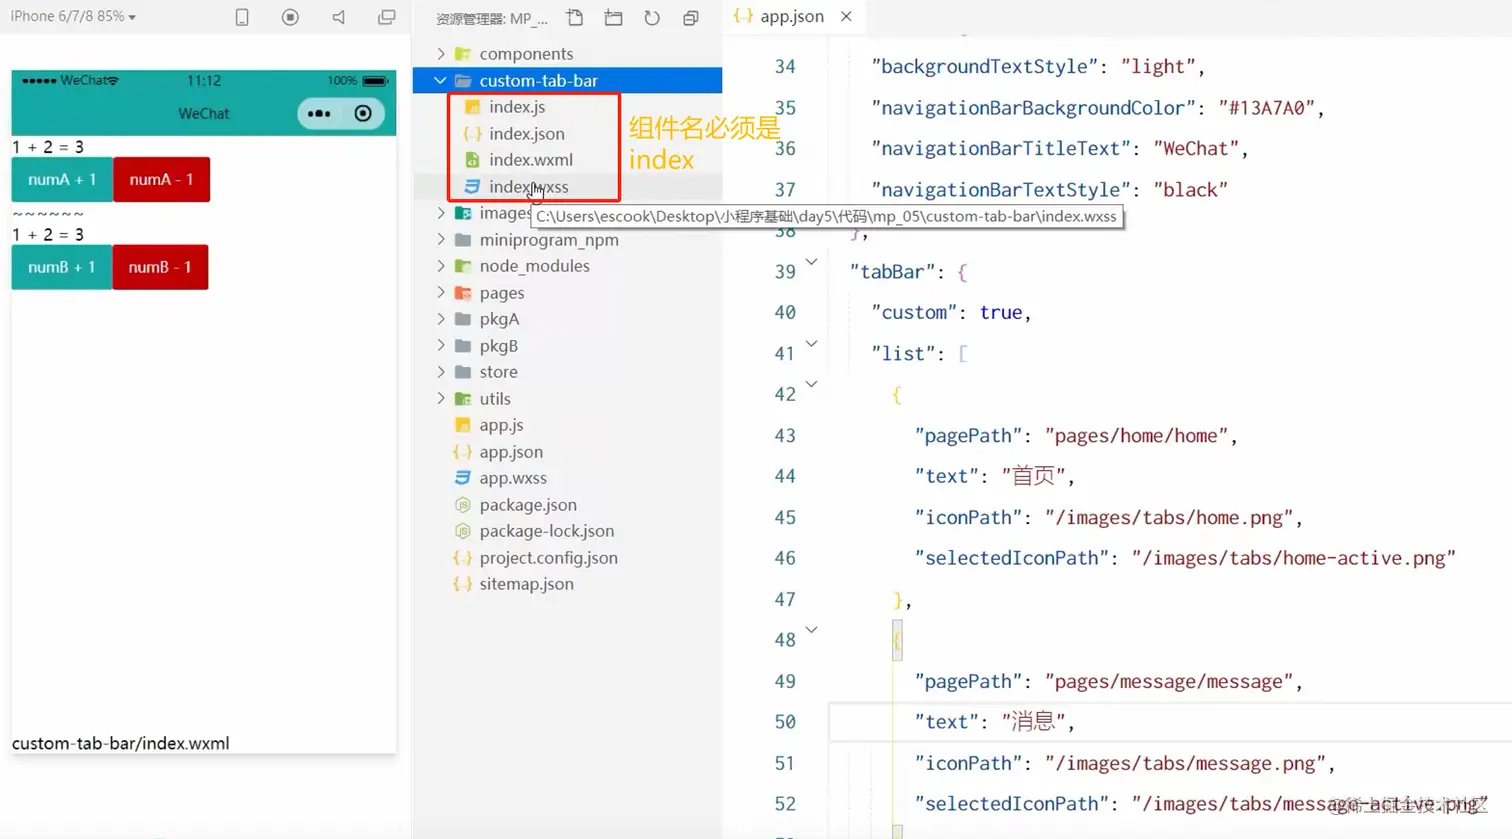This screenshot has height=839, width=1512.
Task: Fold the object at line 42
Action: point(811,384)
